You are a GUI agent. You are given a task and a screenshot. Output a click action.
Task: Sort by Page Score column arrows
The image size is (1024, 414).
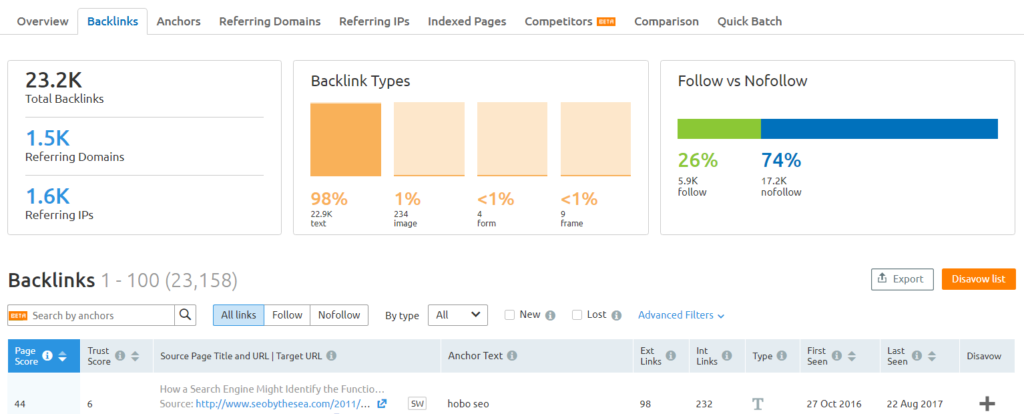63,356
